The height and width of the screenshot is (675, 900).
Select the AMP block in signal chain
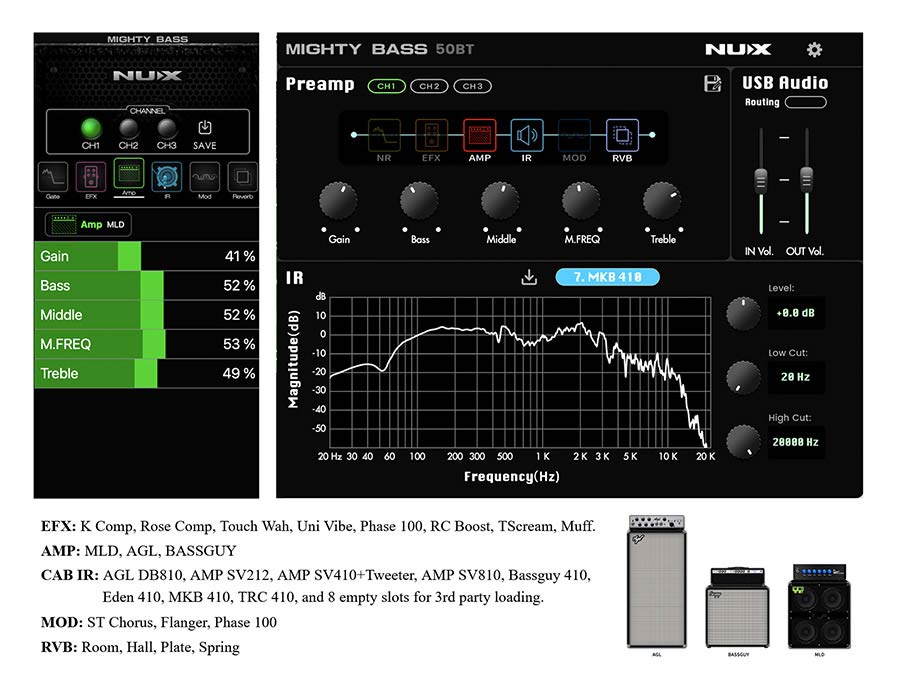click(x=479, y=135)
